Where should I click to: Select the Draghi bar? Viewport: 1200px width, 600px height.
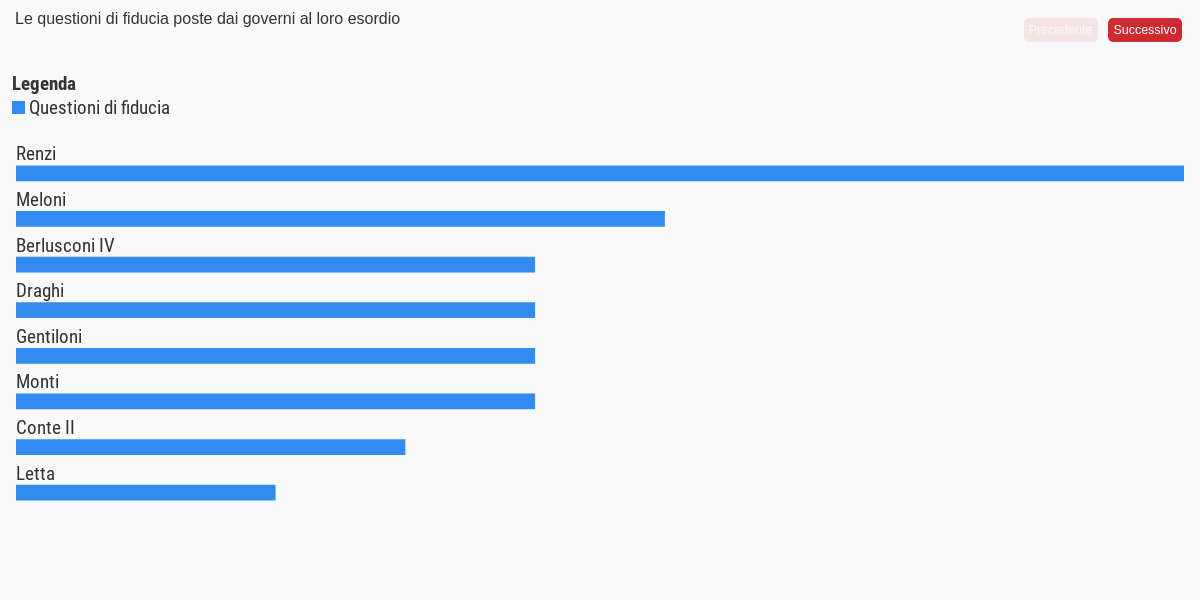(x=275, y=310)
